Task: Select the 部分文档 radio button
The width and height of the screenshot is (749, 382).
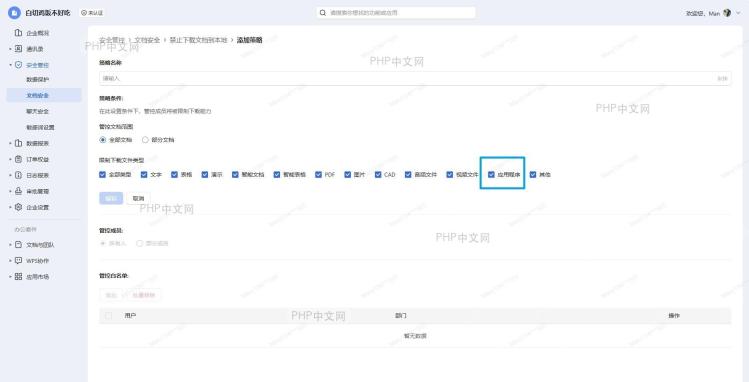Action: click(145, 140)
